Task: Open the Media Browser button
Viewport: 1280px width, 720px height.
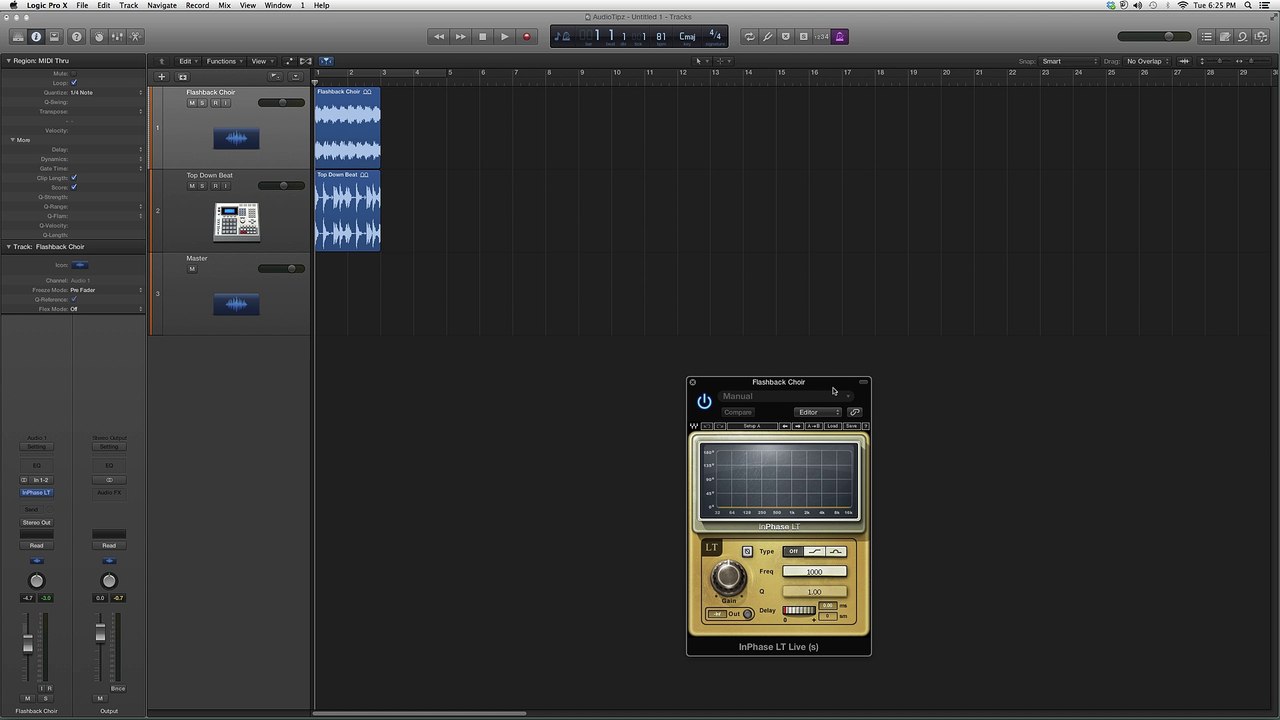Action: pos(1261,37)
